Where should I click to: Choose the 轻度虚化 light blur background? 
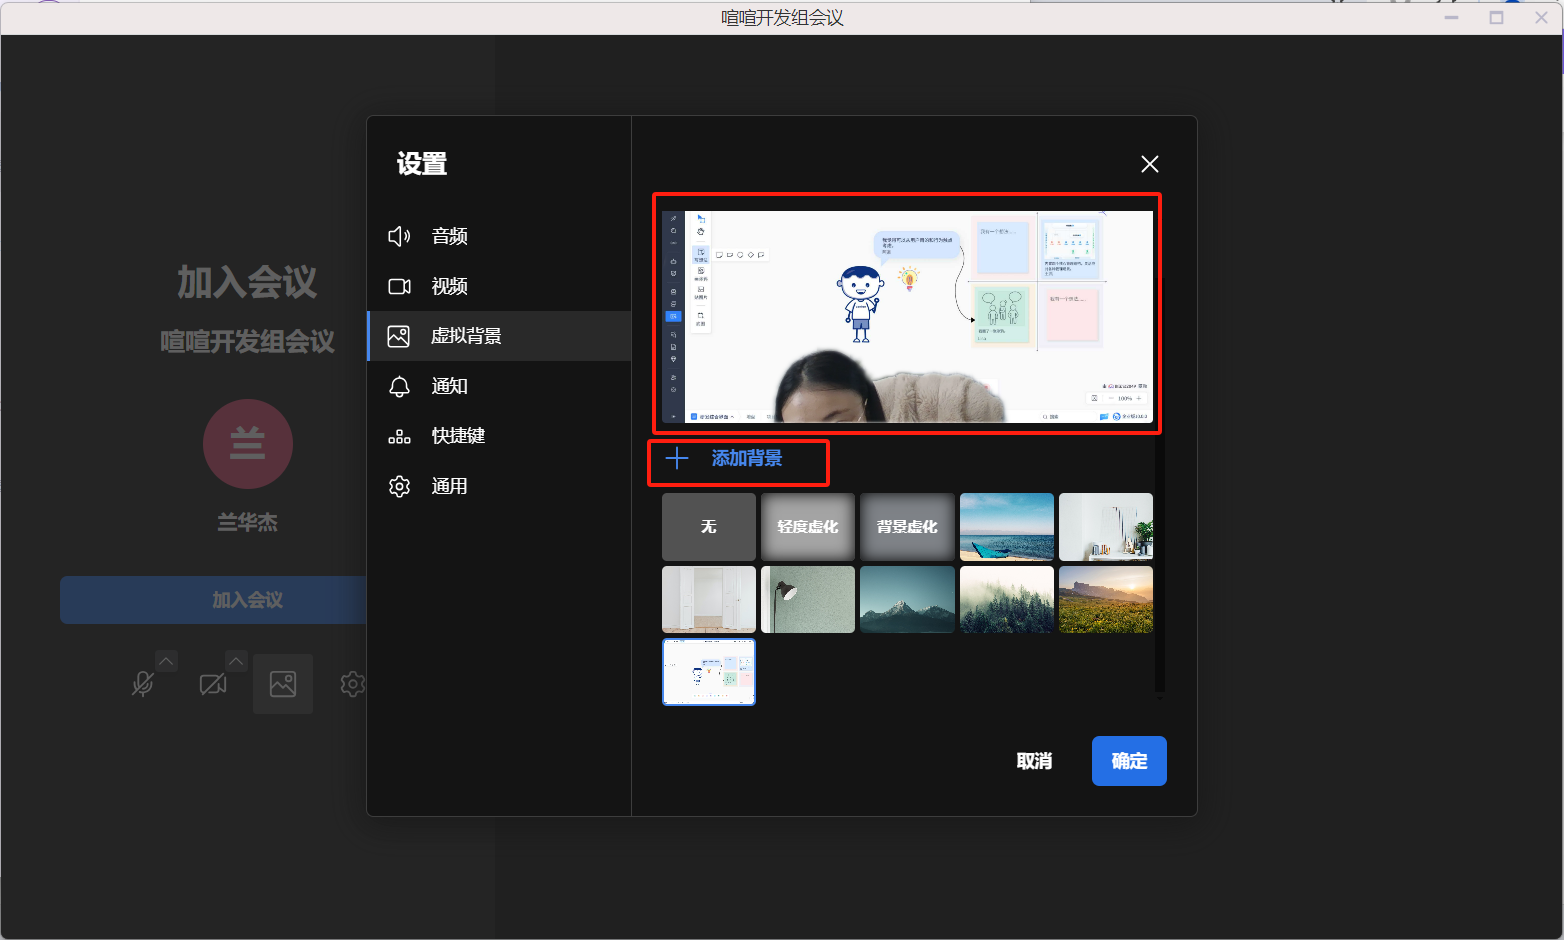807,527
